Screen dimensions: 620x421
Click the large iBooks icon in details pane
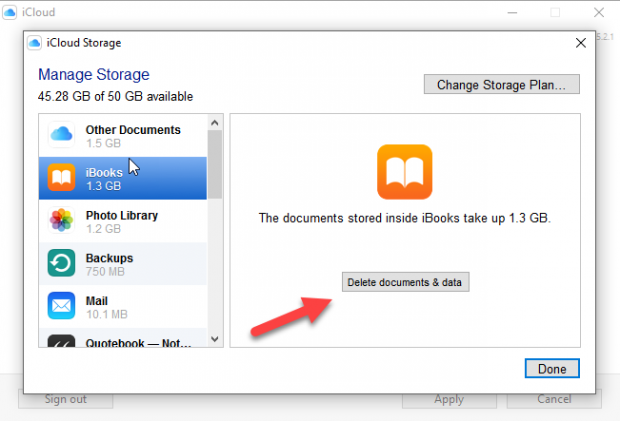[405, 172]
